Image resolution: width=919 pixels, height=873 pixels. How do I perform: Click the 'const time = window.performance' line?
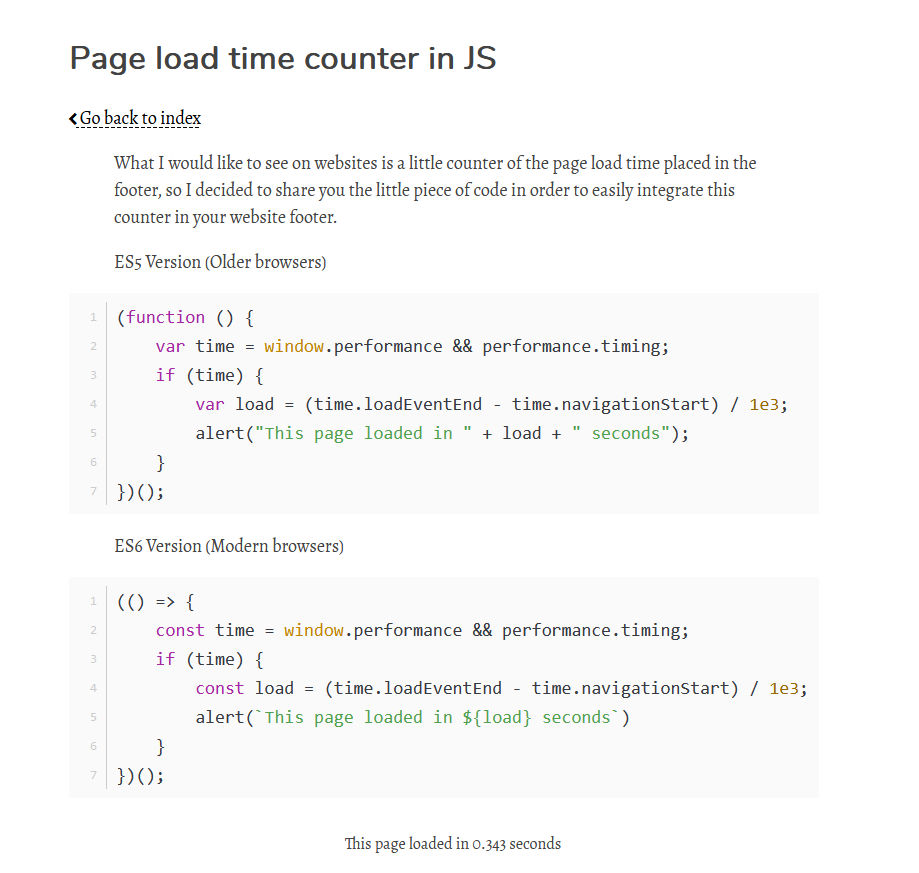422,630
